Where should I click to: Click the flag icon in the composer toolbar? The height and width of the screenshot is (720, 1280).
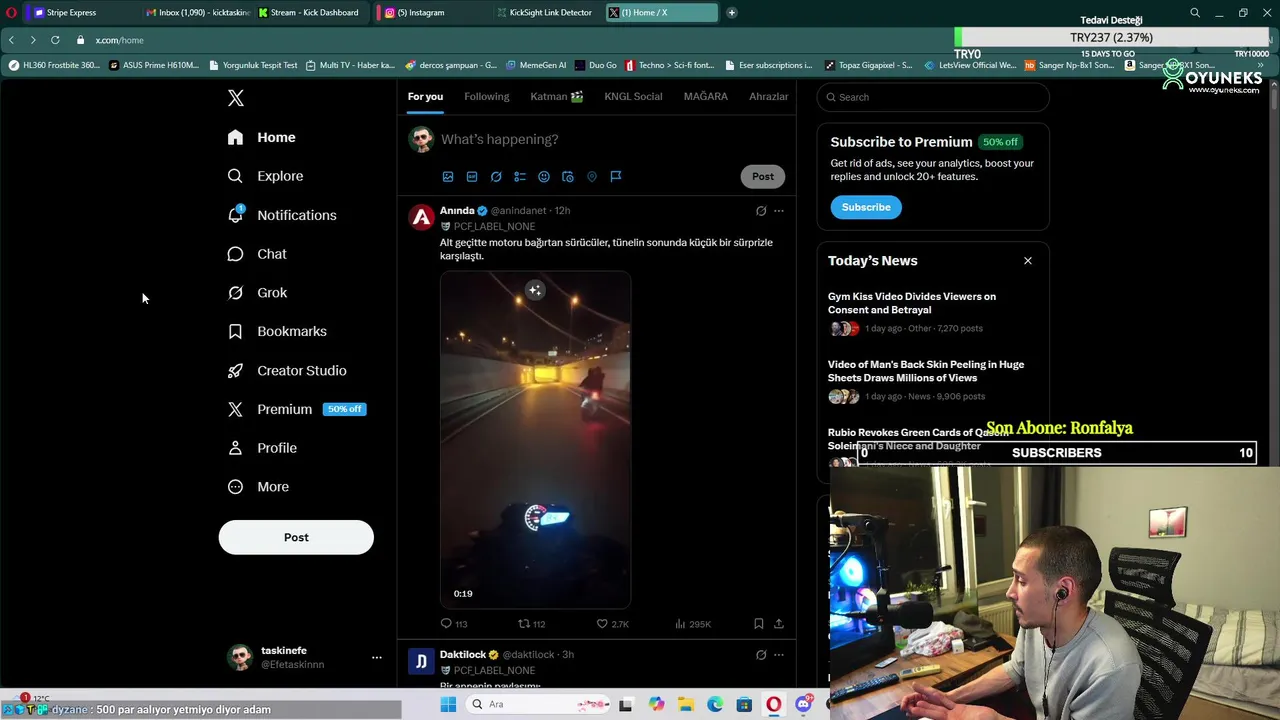(x=616, y=176)
